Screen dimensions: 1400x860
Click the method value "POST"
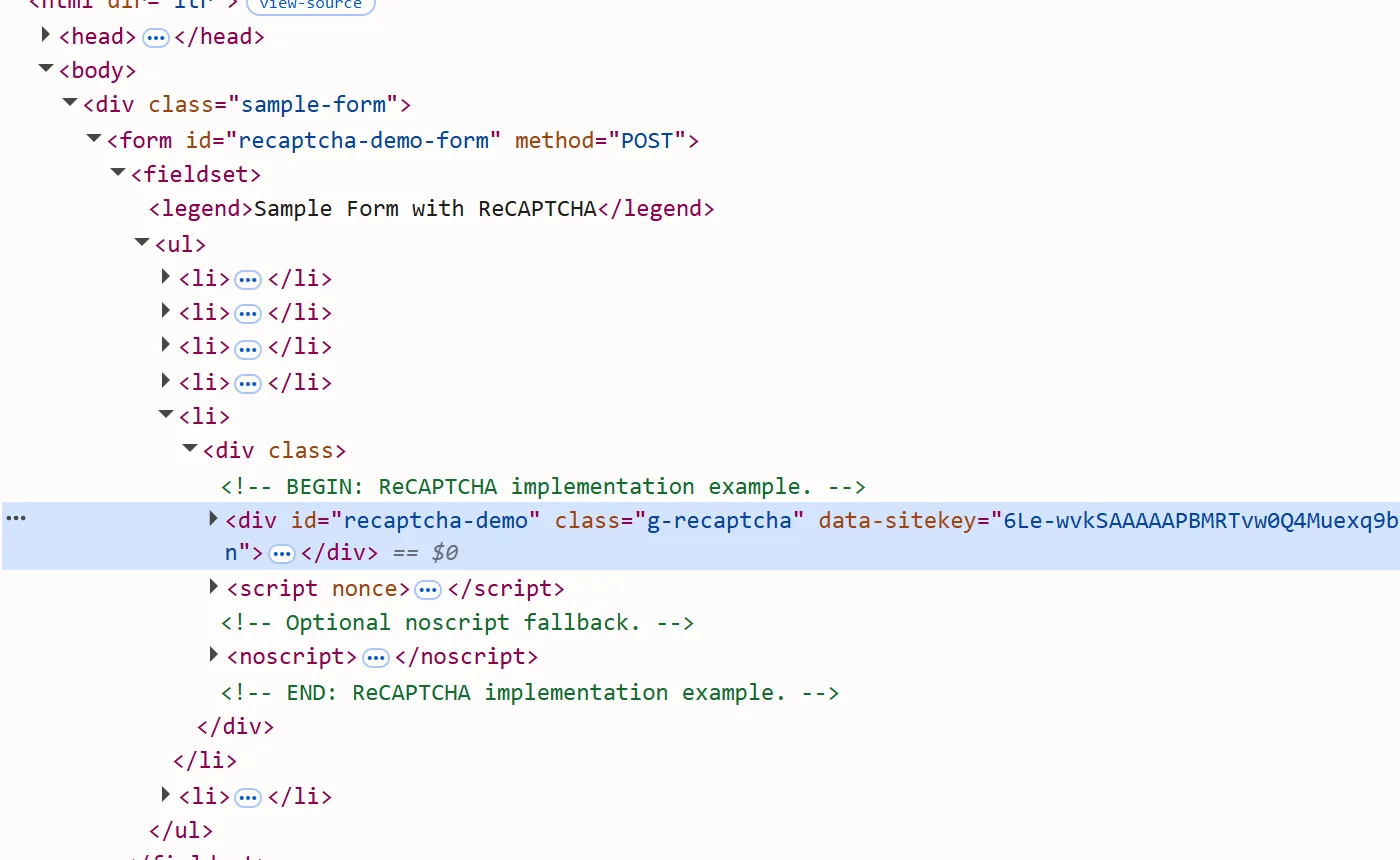pyautogui.click(x=647, y=141)
